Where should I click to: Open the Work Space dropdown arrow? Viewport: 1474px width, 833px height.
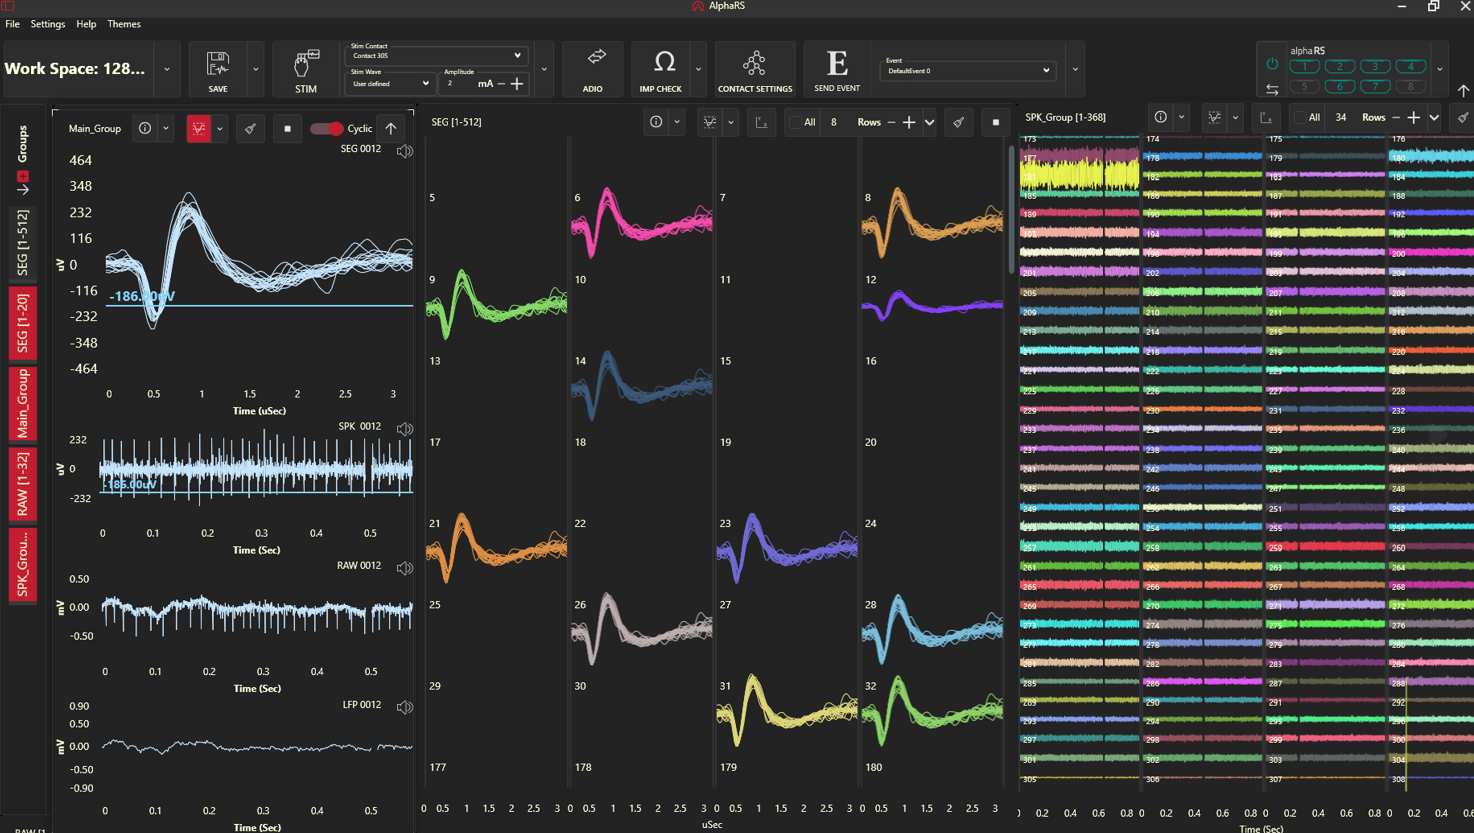167,69
